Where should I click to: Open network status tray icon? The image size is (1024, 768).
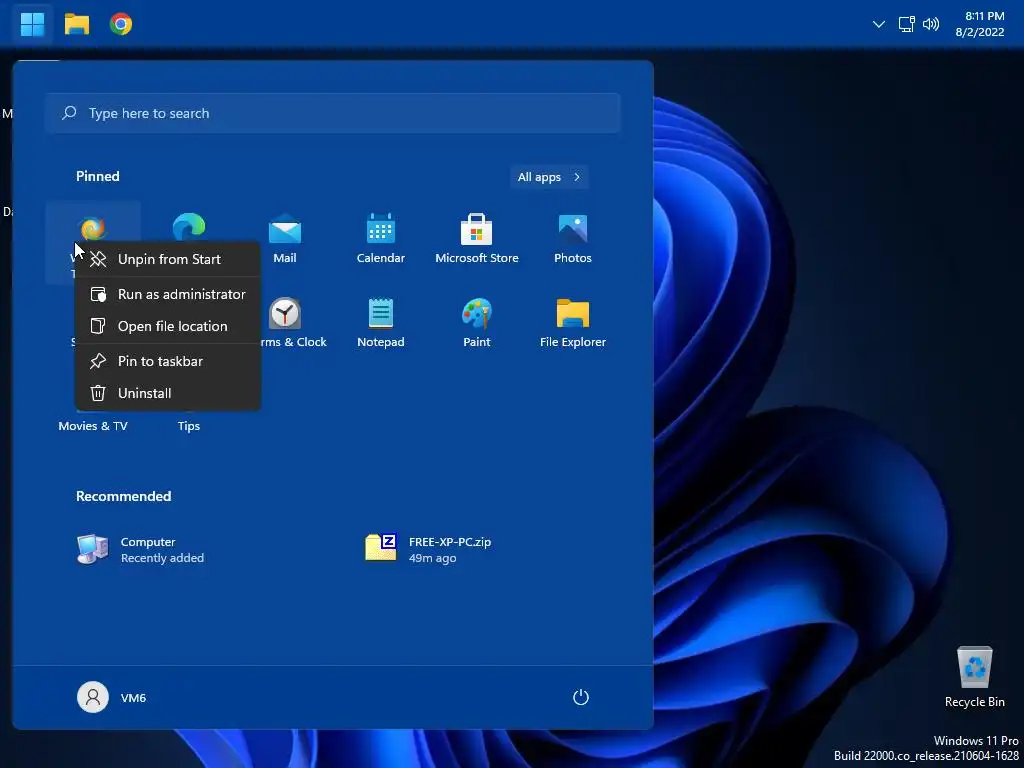(906, 24)
